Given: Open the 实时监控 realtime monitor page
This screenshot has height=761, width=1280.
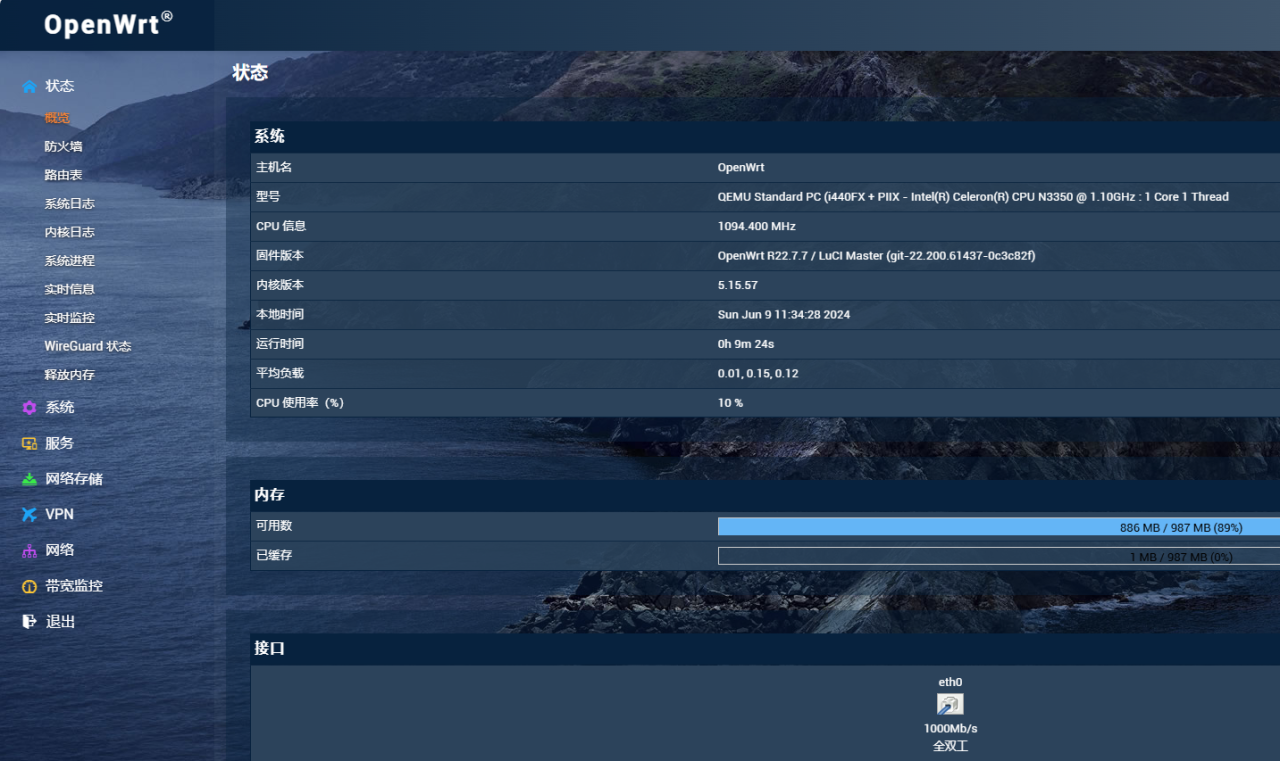Looking at the screenshot, I should [x=69, y=317].
